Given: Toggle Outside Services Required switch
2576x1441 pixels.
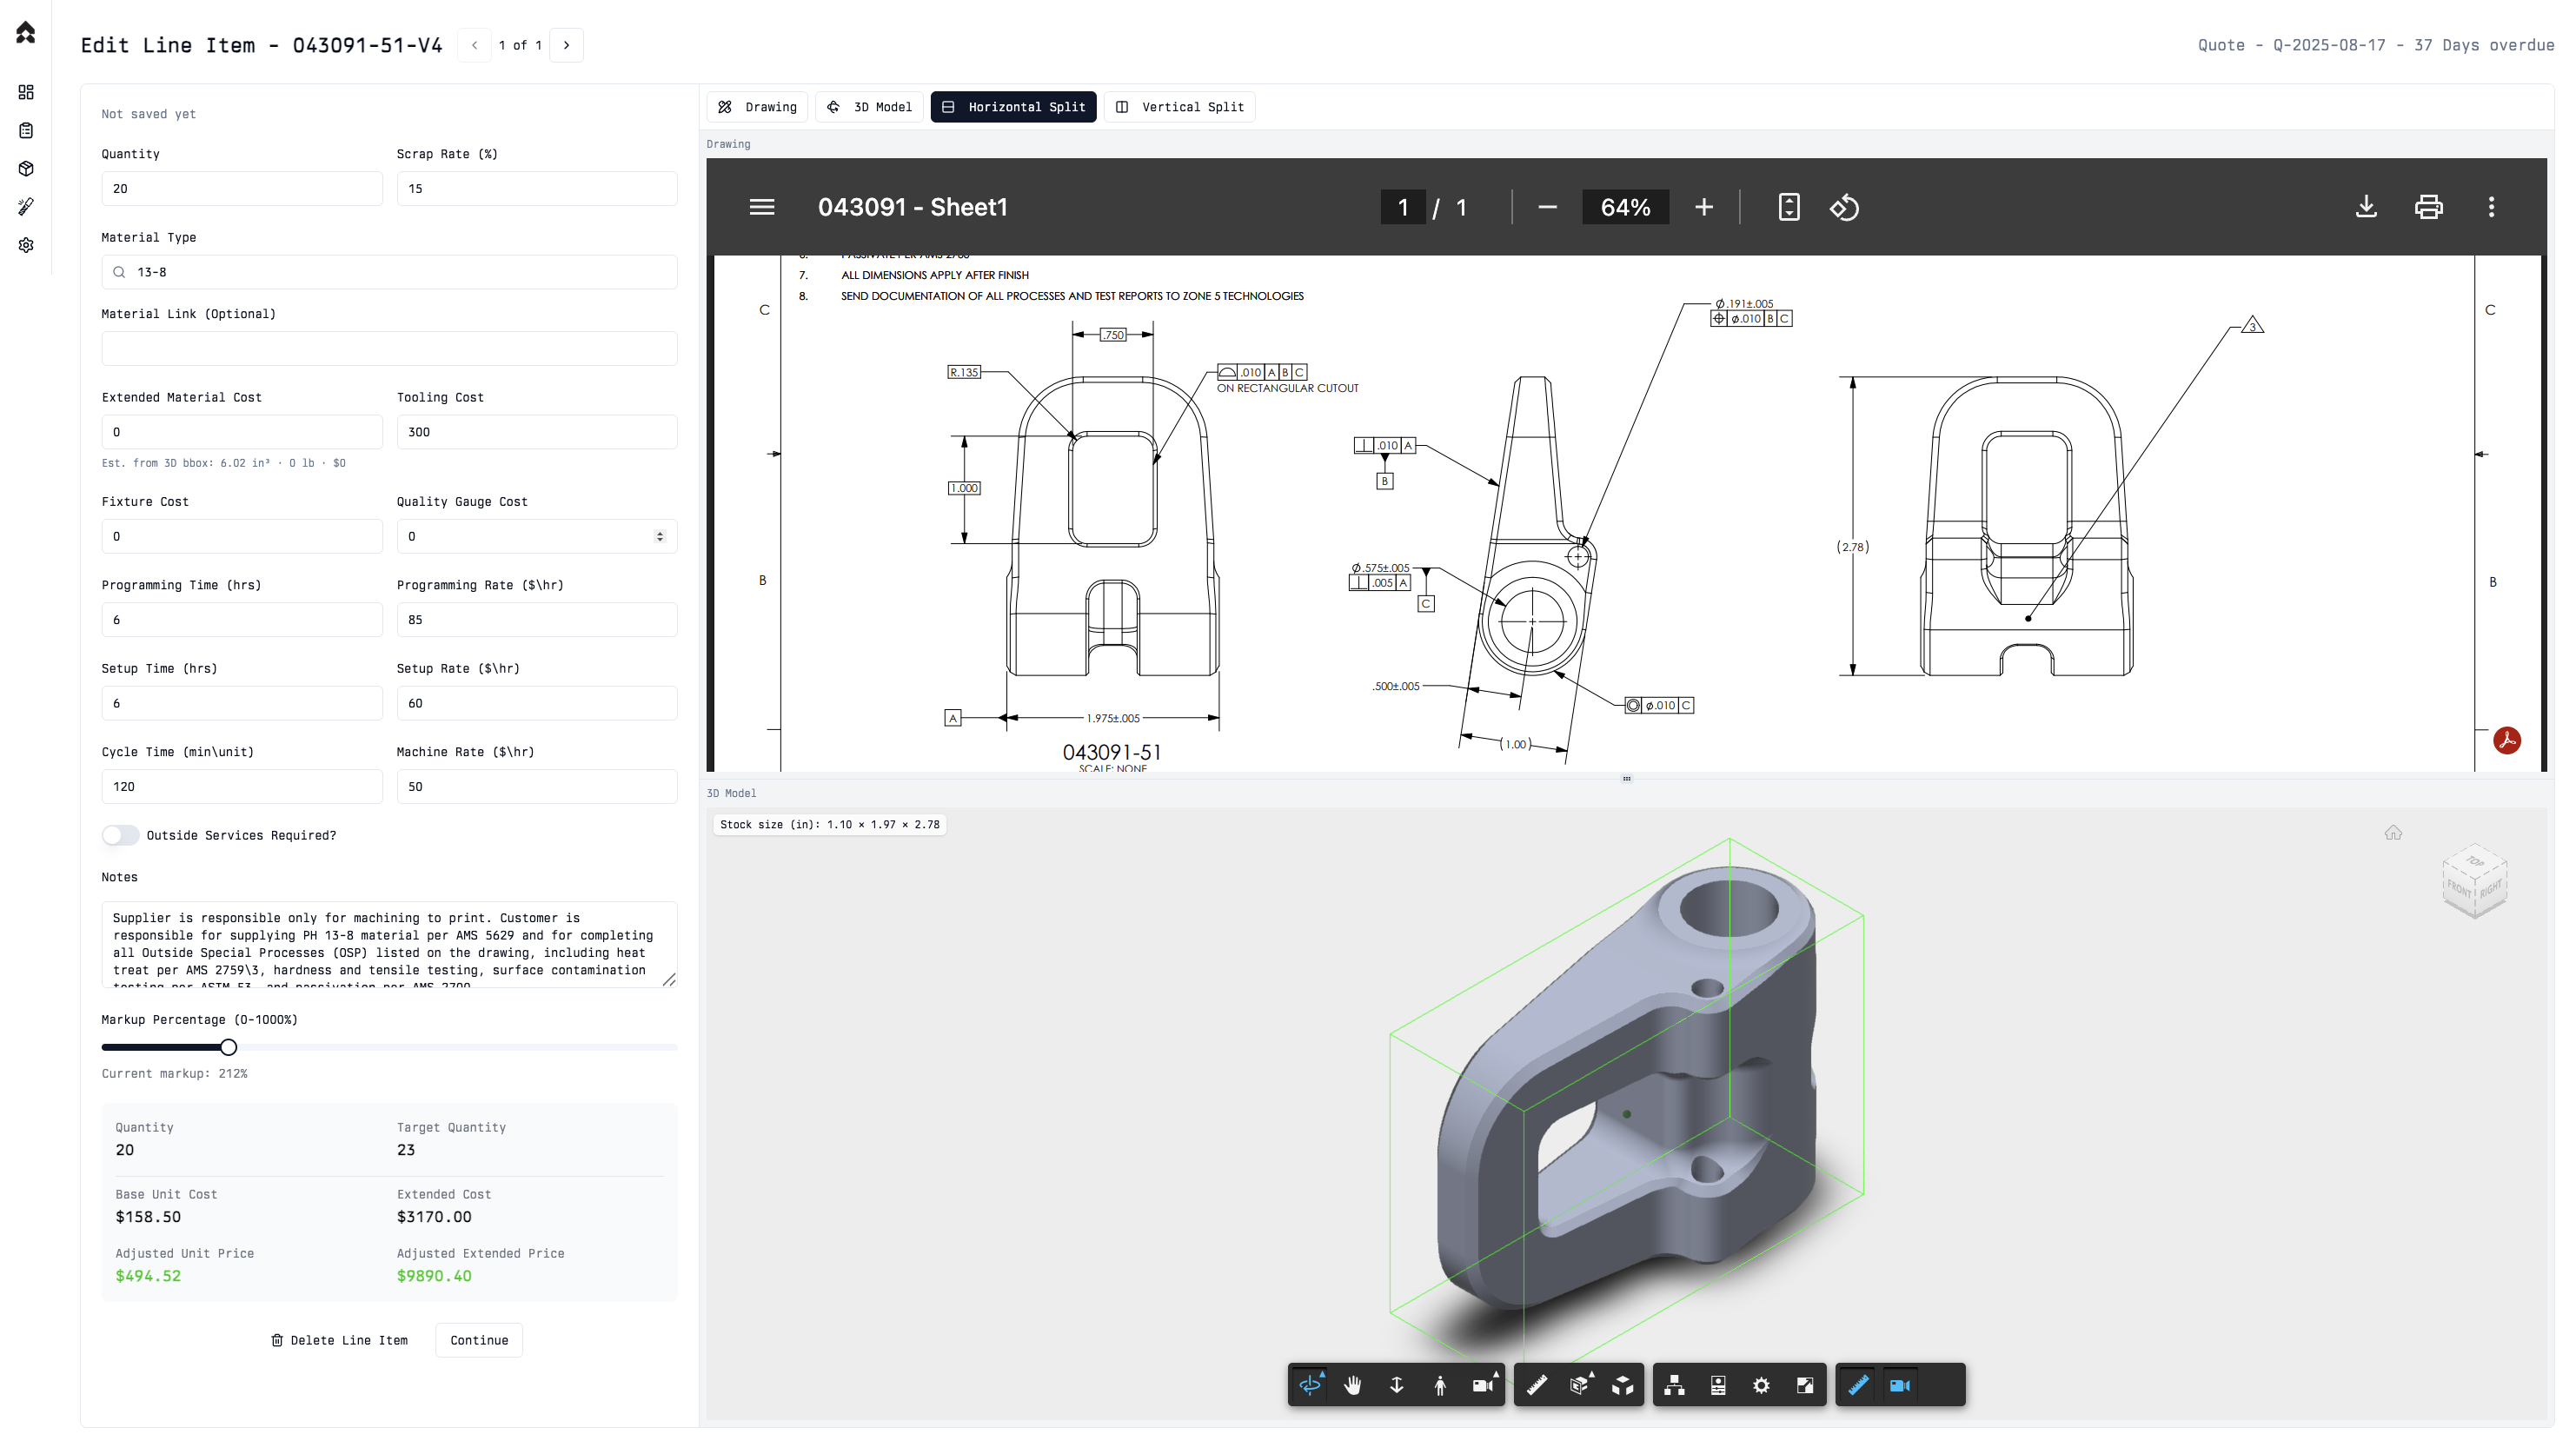Looking at the screenshot, I should coord(120,835).
